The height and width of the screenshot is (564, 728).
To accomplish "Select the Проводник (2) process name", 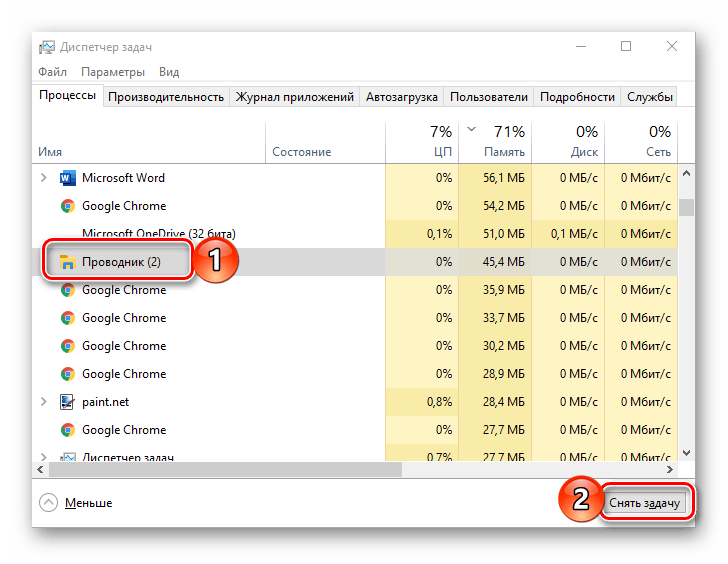I will pyautogui.click(x=121, y=262).
